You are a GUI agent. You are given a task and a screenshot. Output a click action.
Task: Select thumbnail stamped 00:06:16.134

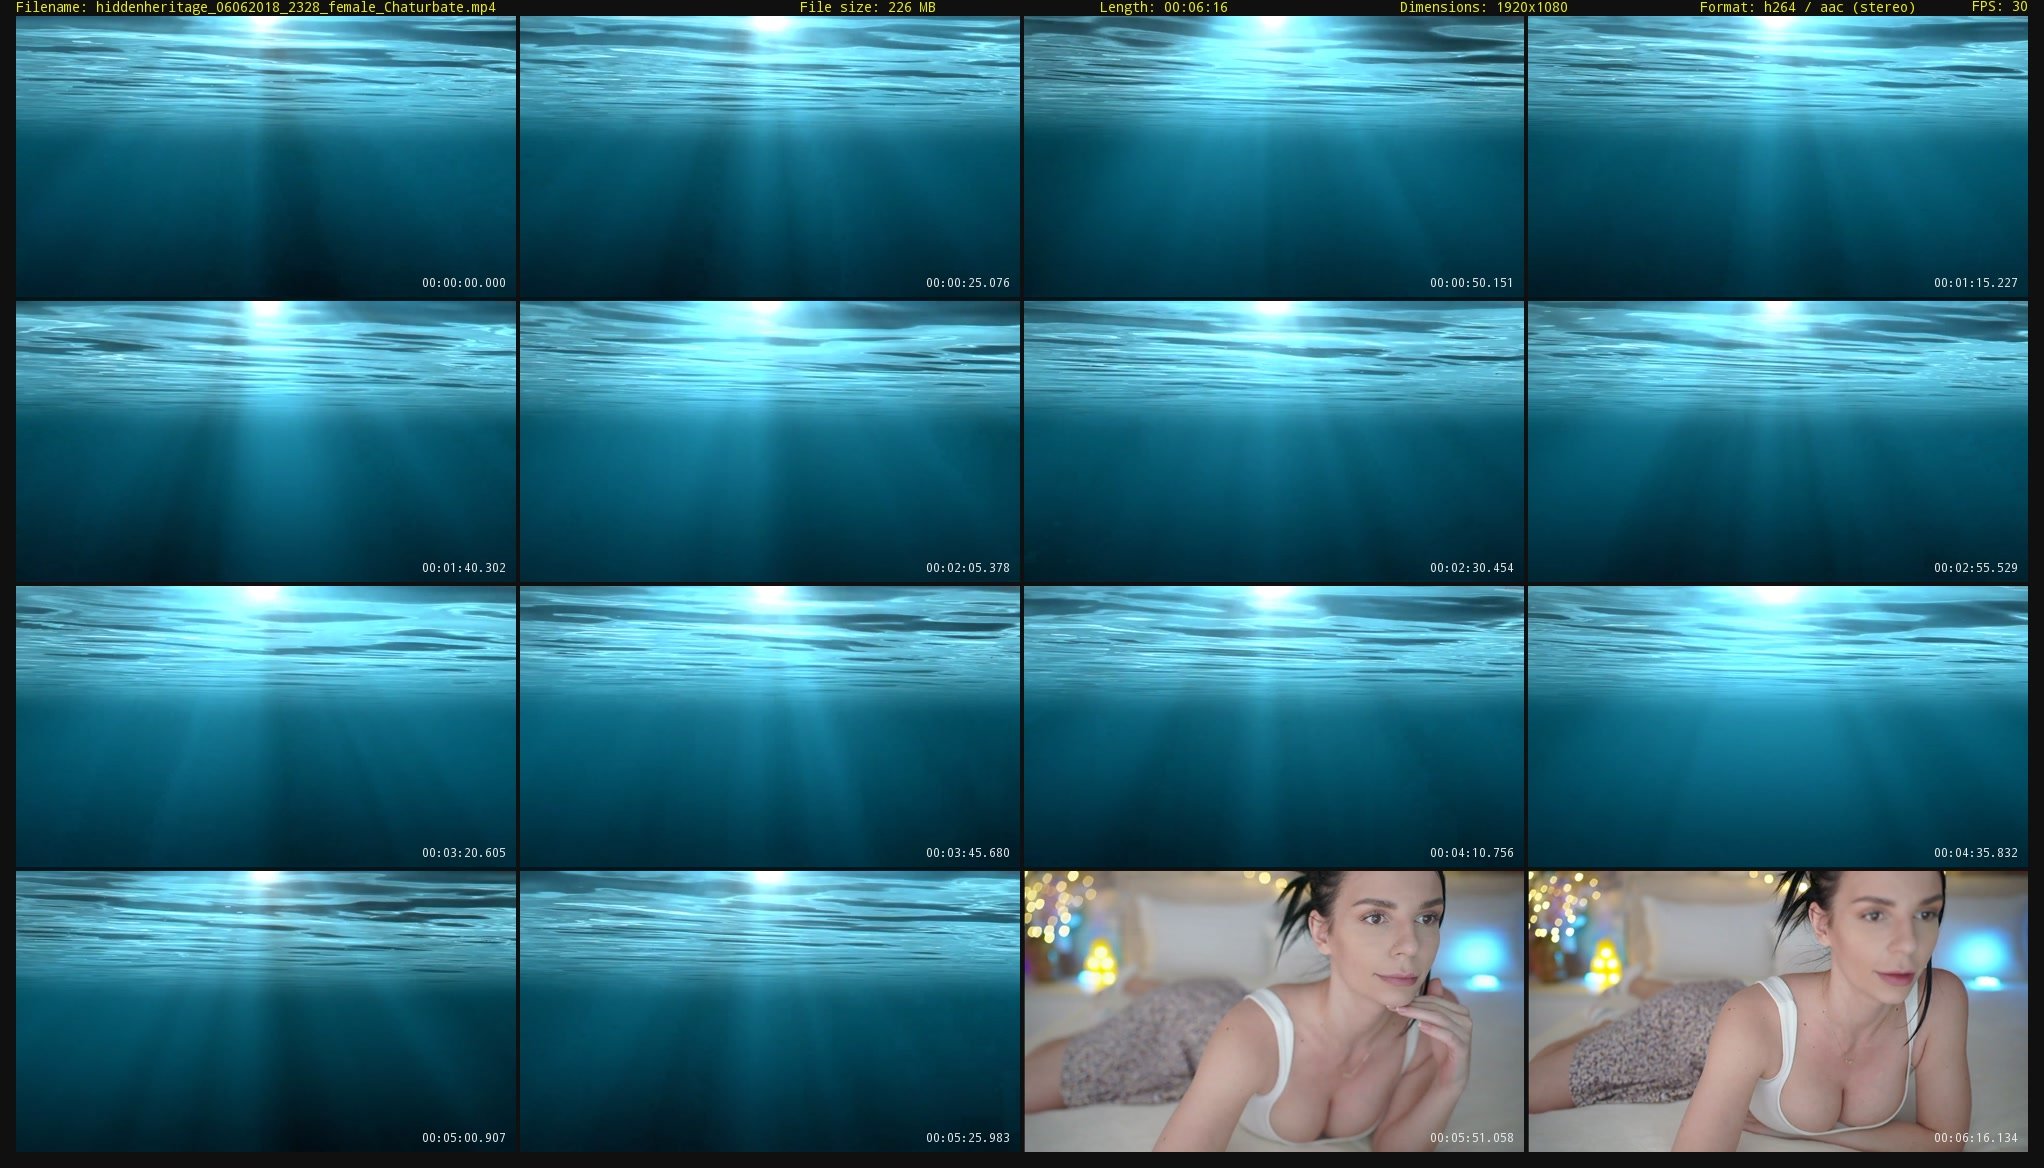click(x=1778, y=1012)
